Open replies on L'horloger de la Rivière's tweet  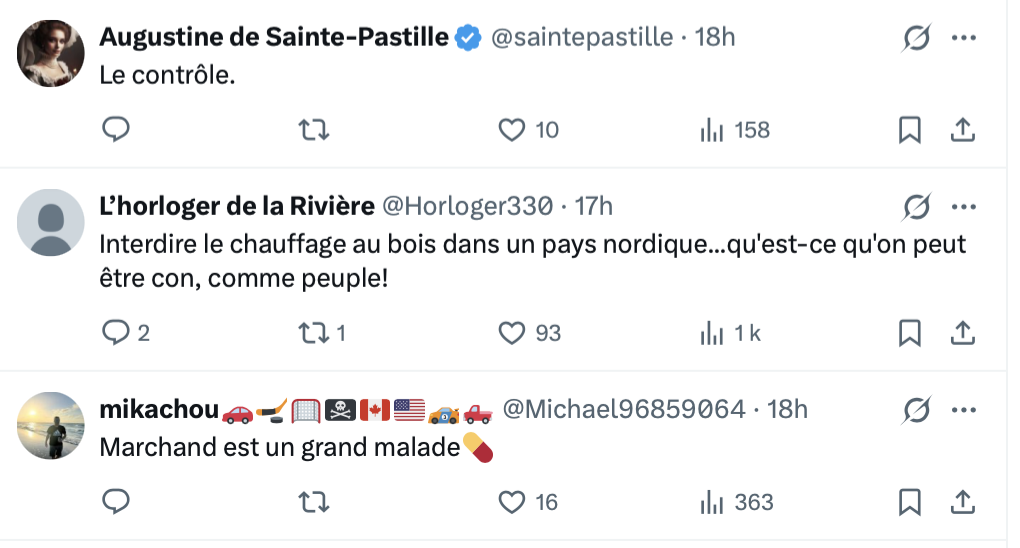pyautogui.click(x=117, y=333)
